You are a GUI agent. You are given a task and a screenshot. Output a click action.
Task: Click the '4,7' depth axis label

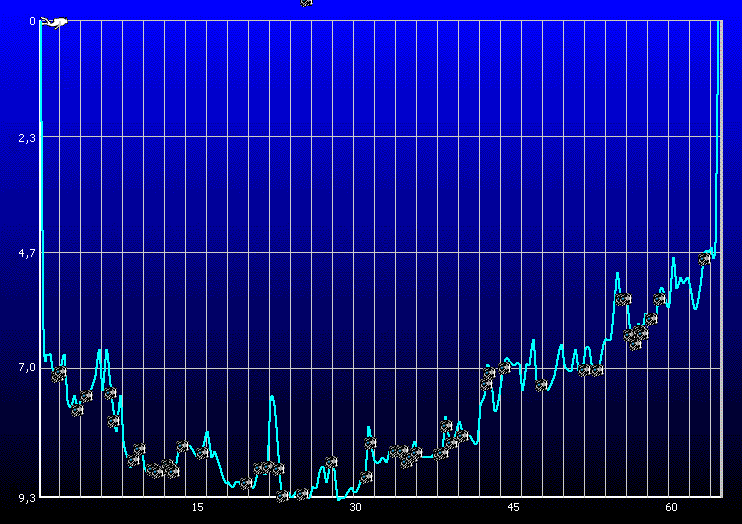(27, 253)
